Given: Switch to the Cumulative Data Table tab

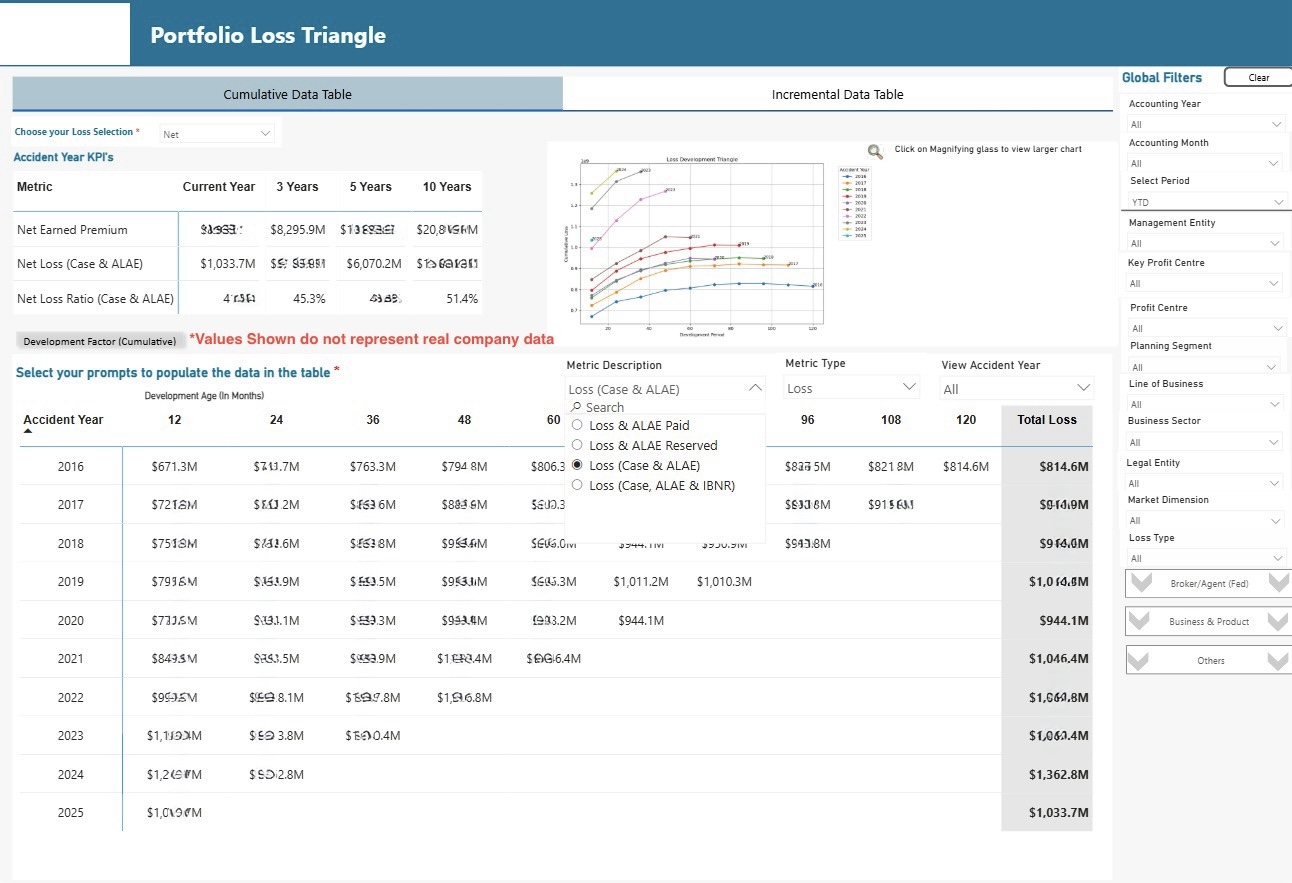Looking at the screenshot, I should [287, 95].
